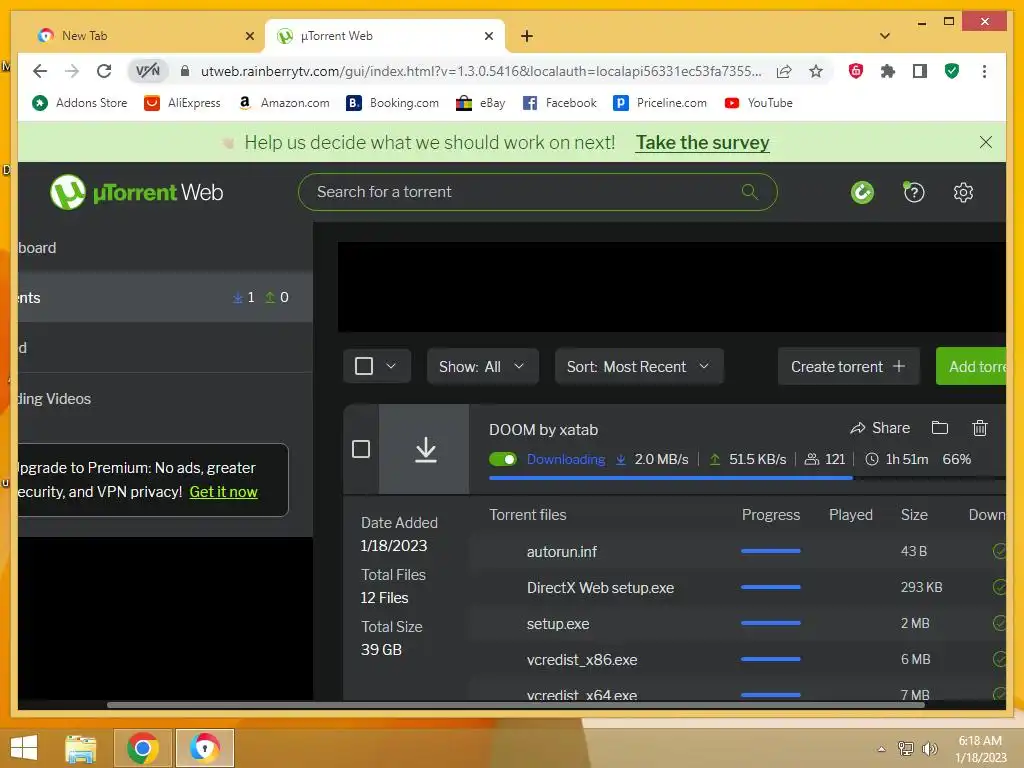
Task: Click the taskbar volume speaker icon
Action: tap(929, 748)
